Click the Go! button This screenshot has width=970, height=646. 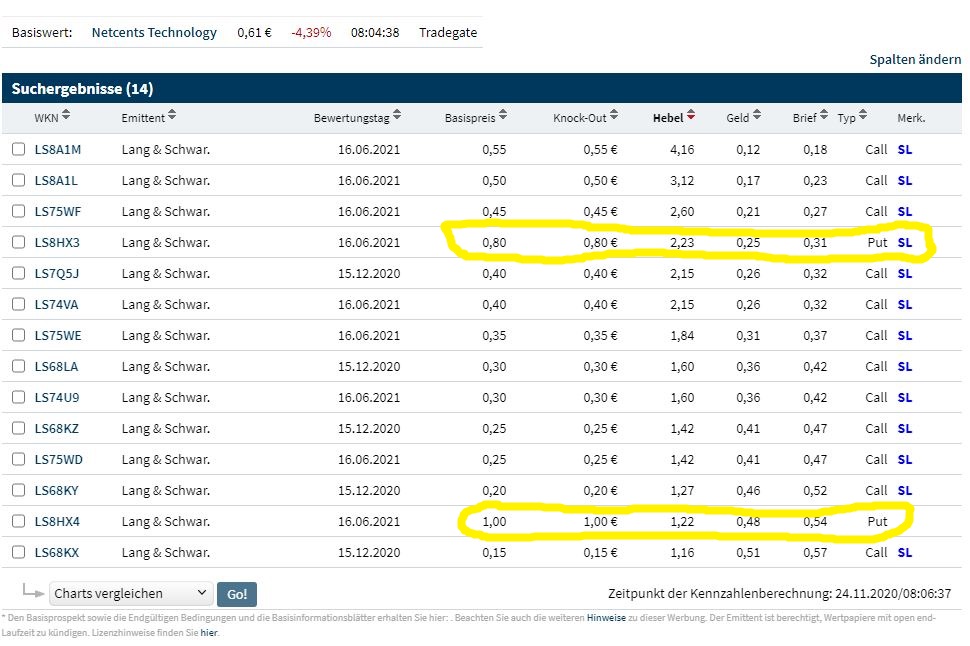pyautogui.click(x=237, y=594)
